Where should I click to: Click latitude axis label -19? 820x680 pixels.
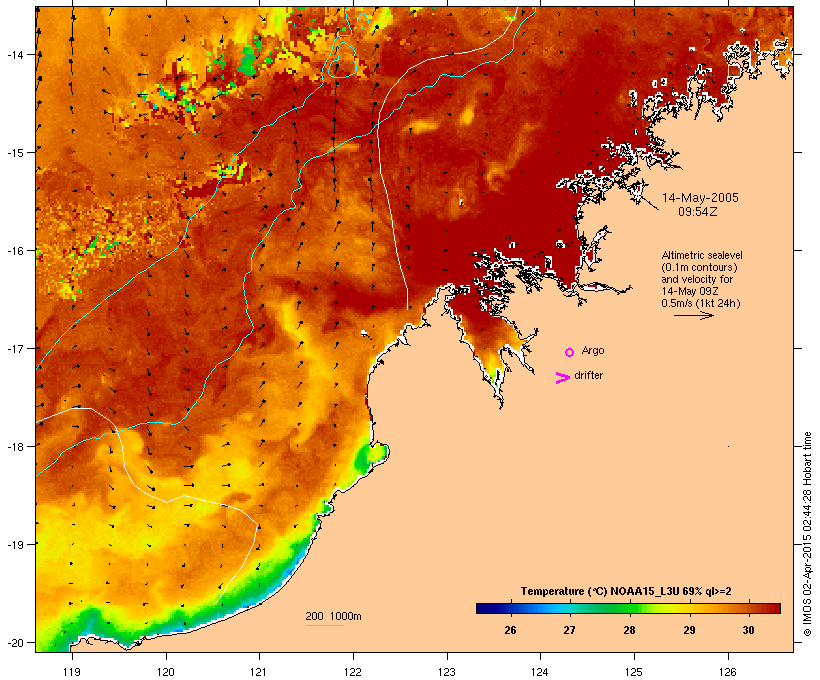coord(15,545)
